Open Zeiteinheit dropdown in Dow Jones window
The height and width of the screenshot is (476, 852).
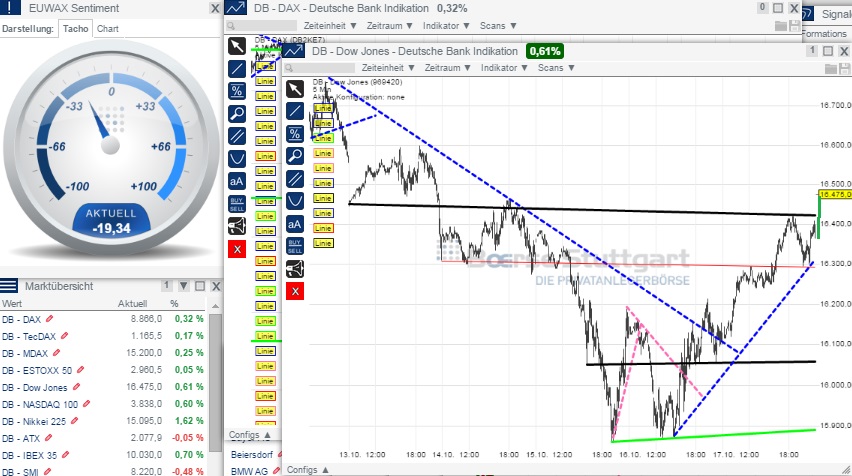[x=388, y=68]
